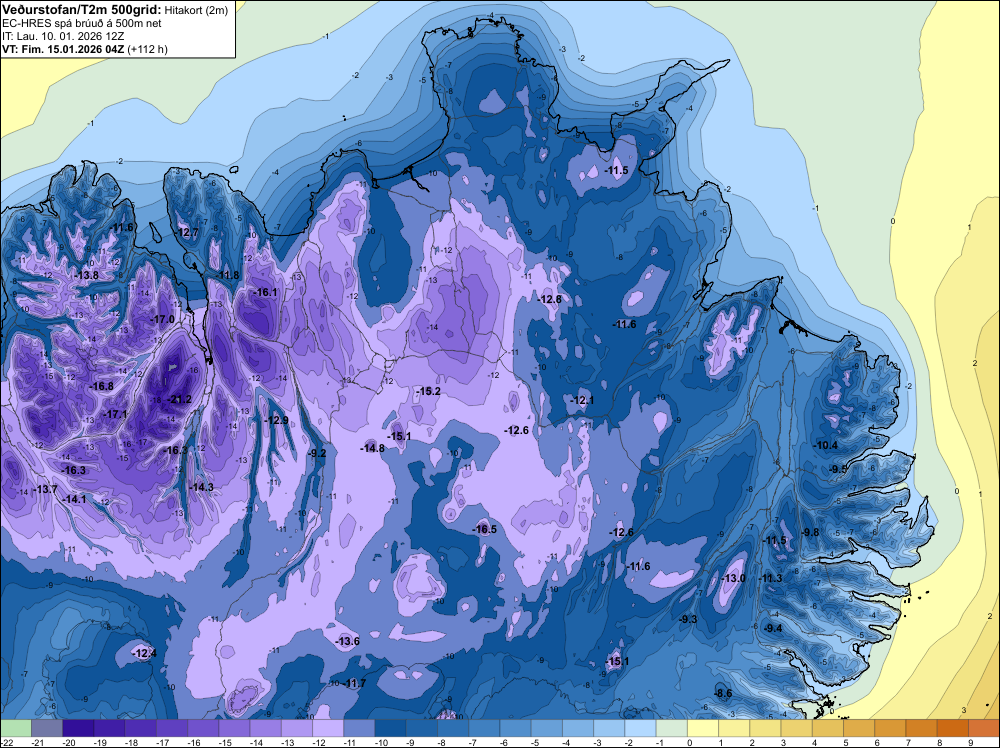
Task: Click the -8.6 temperature label
Action: (723, 693)
